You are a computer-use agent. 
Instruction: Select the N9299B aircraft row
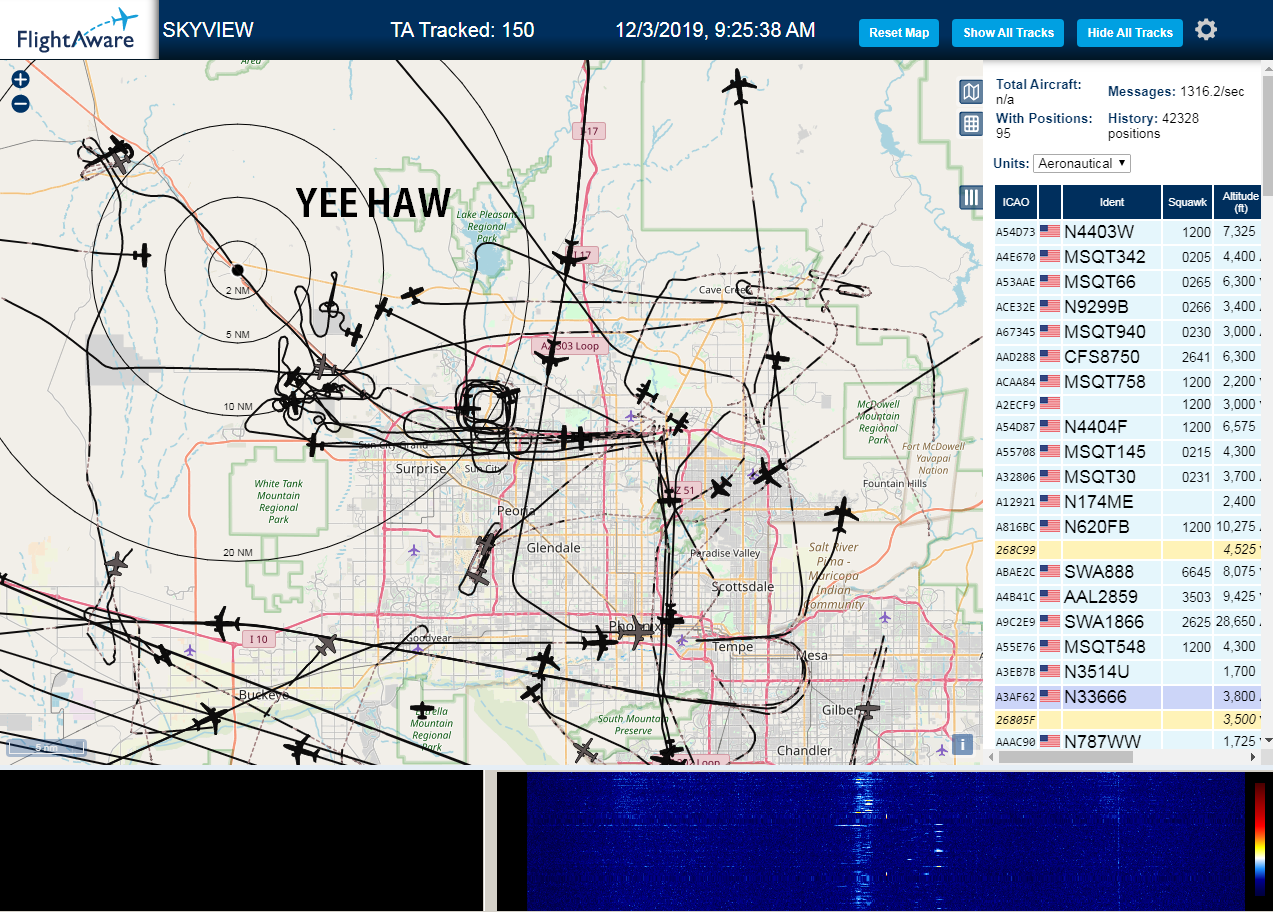click(x=1128, y=307)
